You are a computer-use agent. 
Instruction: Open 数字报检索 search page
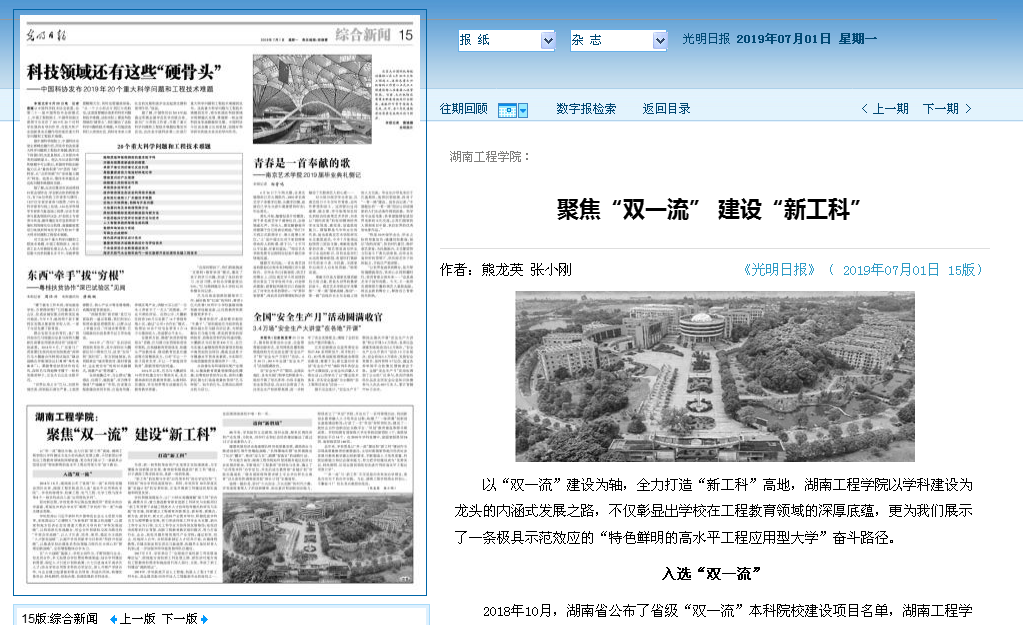tap(586, 109)
